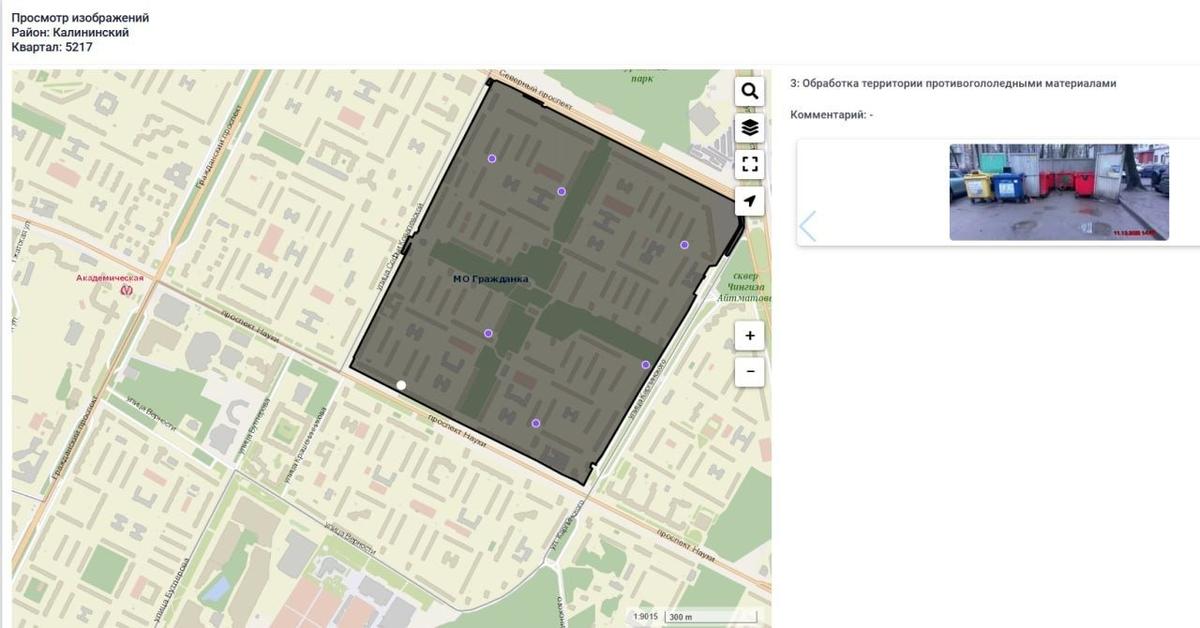The width and height of the screenshot is (1200, 628).
Task: Click the Квартал: 5217 header text
Action: (x=51, y=47)
